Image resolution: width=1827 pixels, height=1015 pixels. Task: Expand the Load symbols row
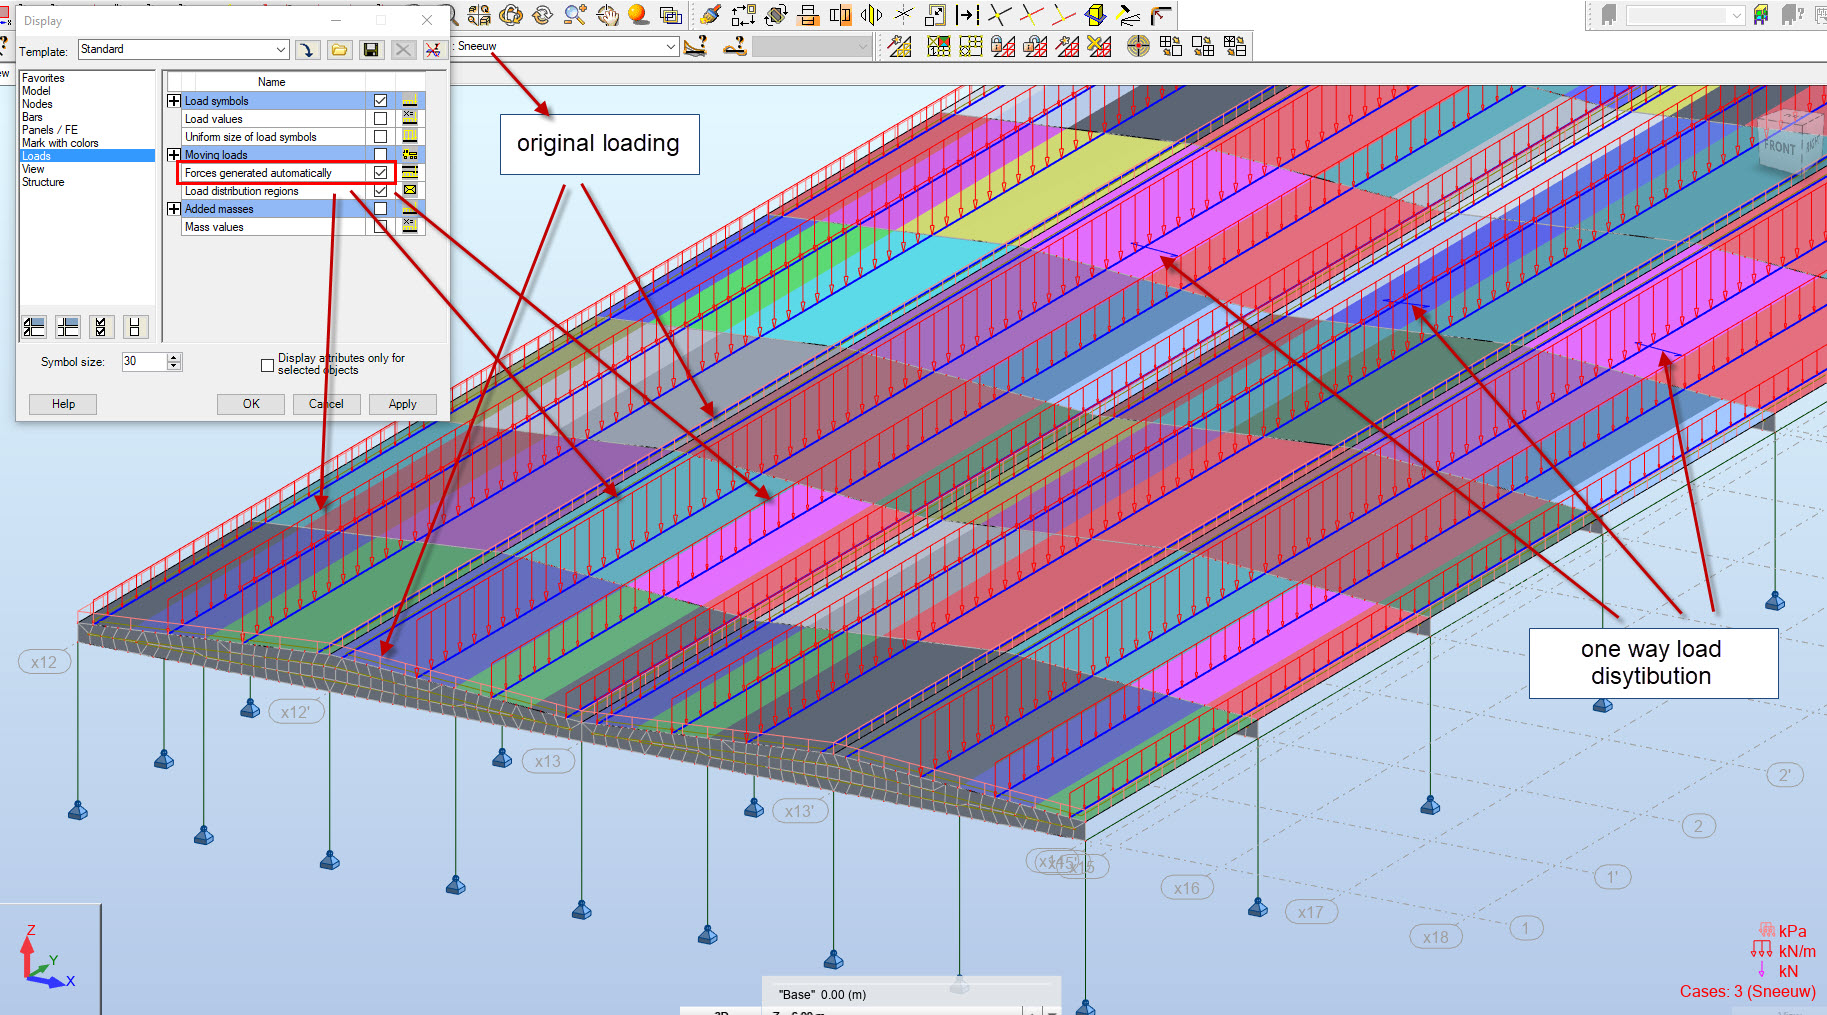click(x=174, y=100)
